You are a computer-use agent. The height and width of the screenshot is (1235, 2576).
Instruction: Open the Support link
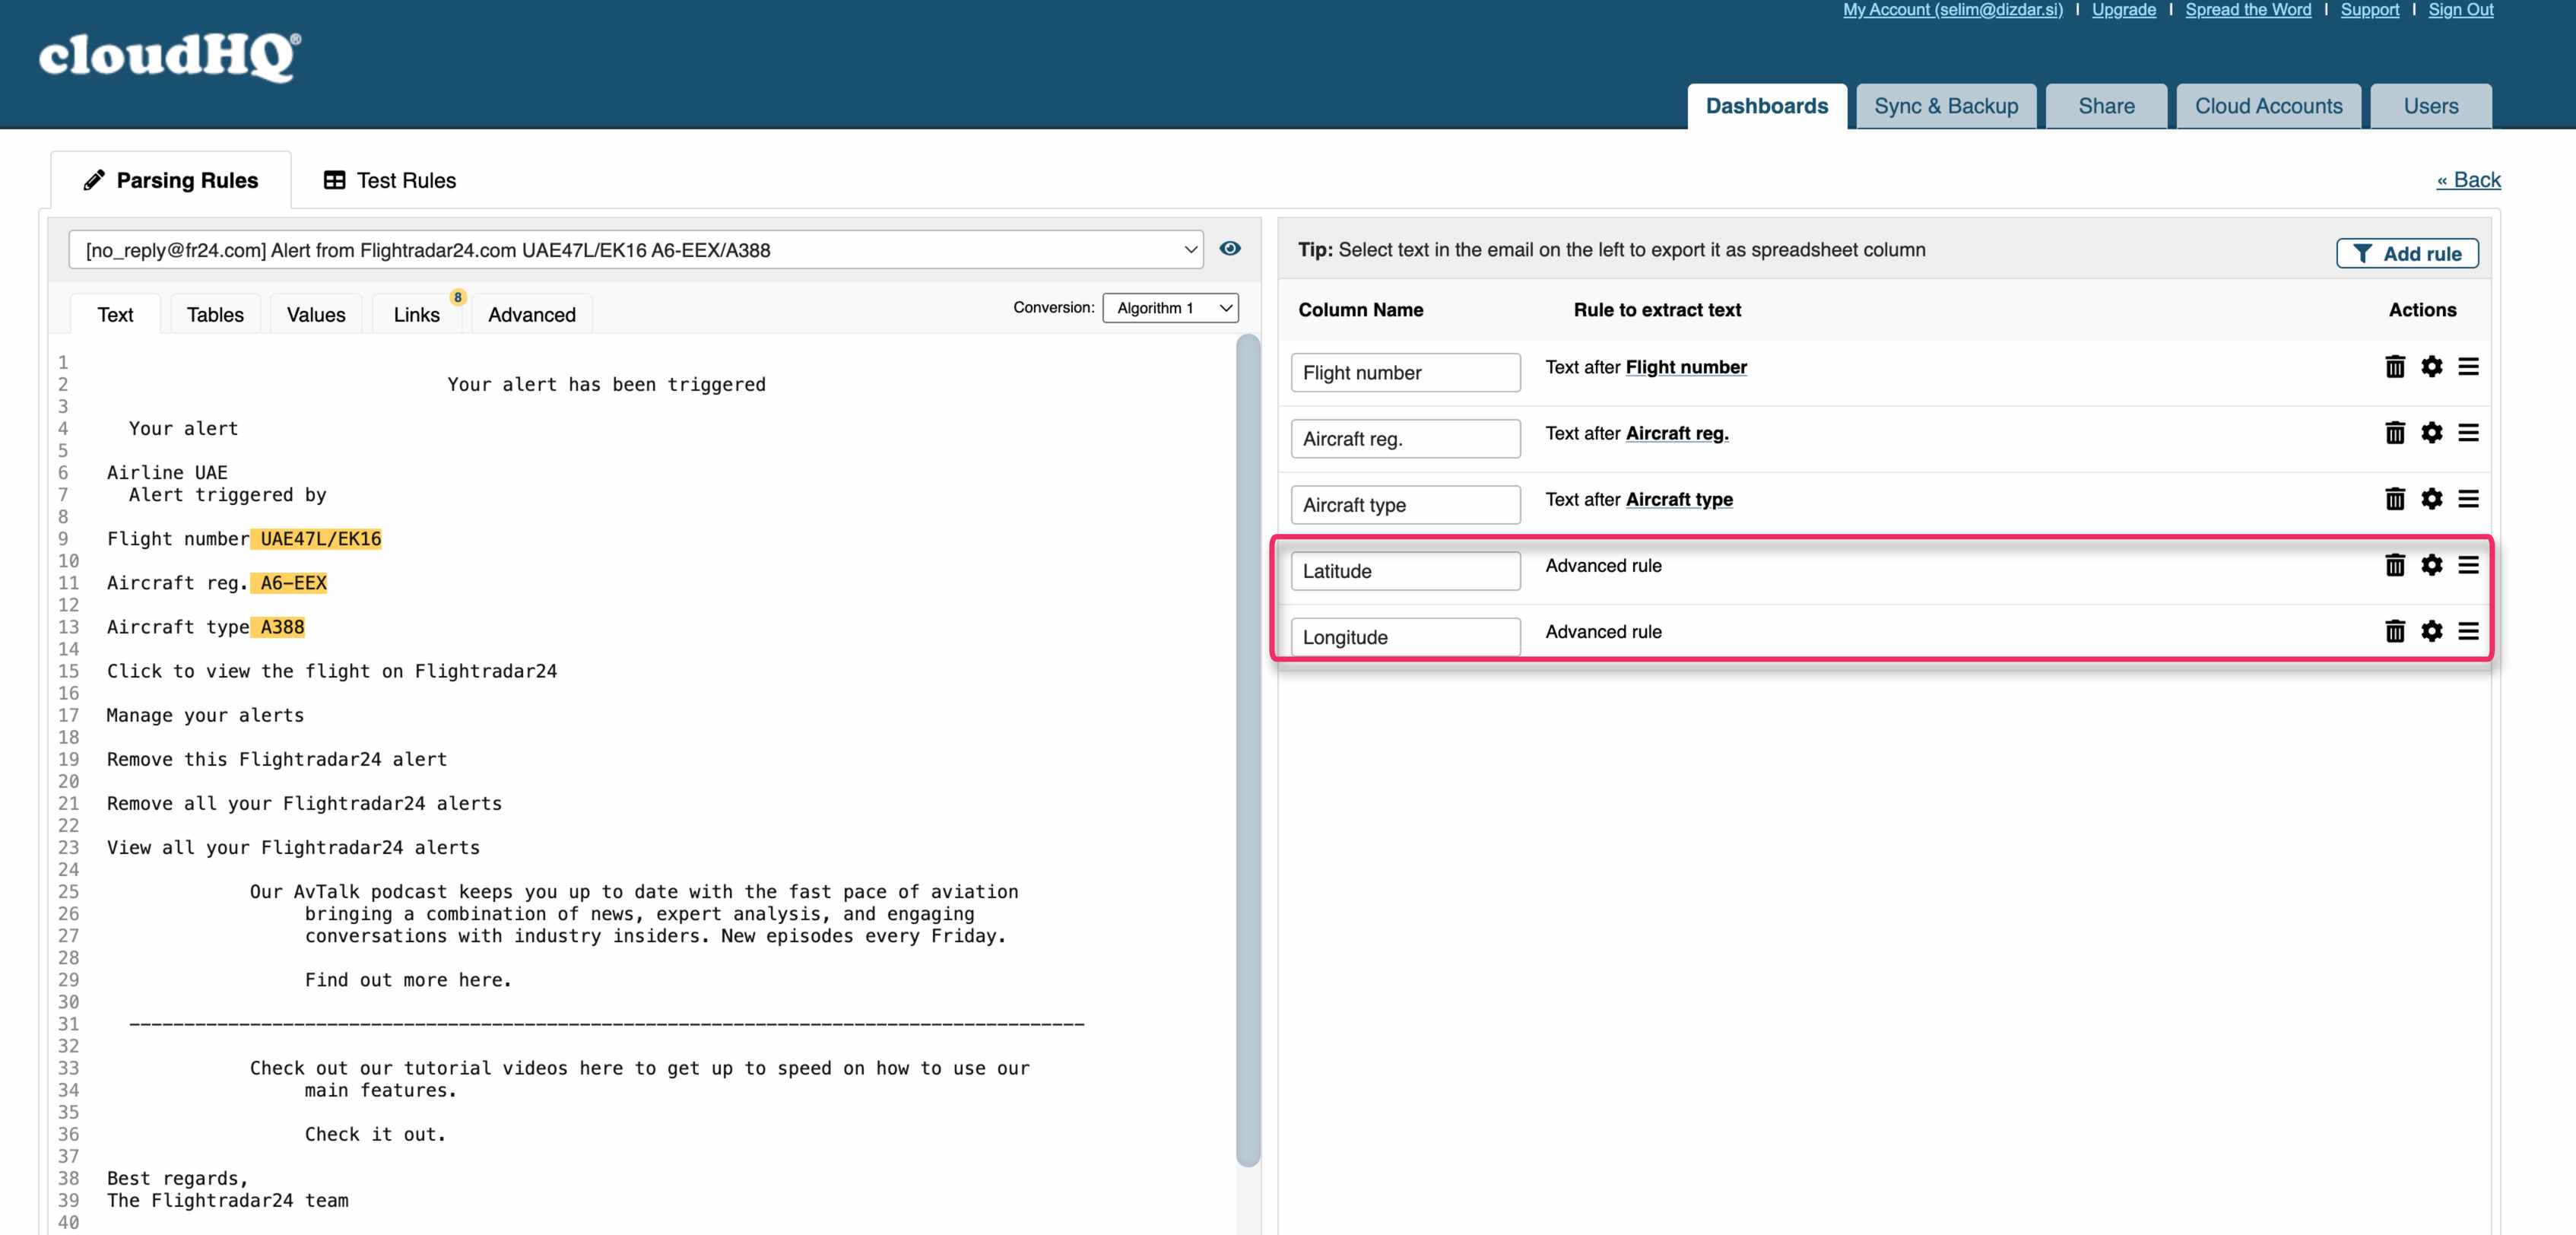(x=2369, y=10)
